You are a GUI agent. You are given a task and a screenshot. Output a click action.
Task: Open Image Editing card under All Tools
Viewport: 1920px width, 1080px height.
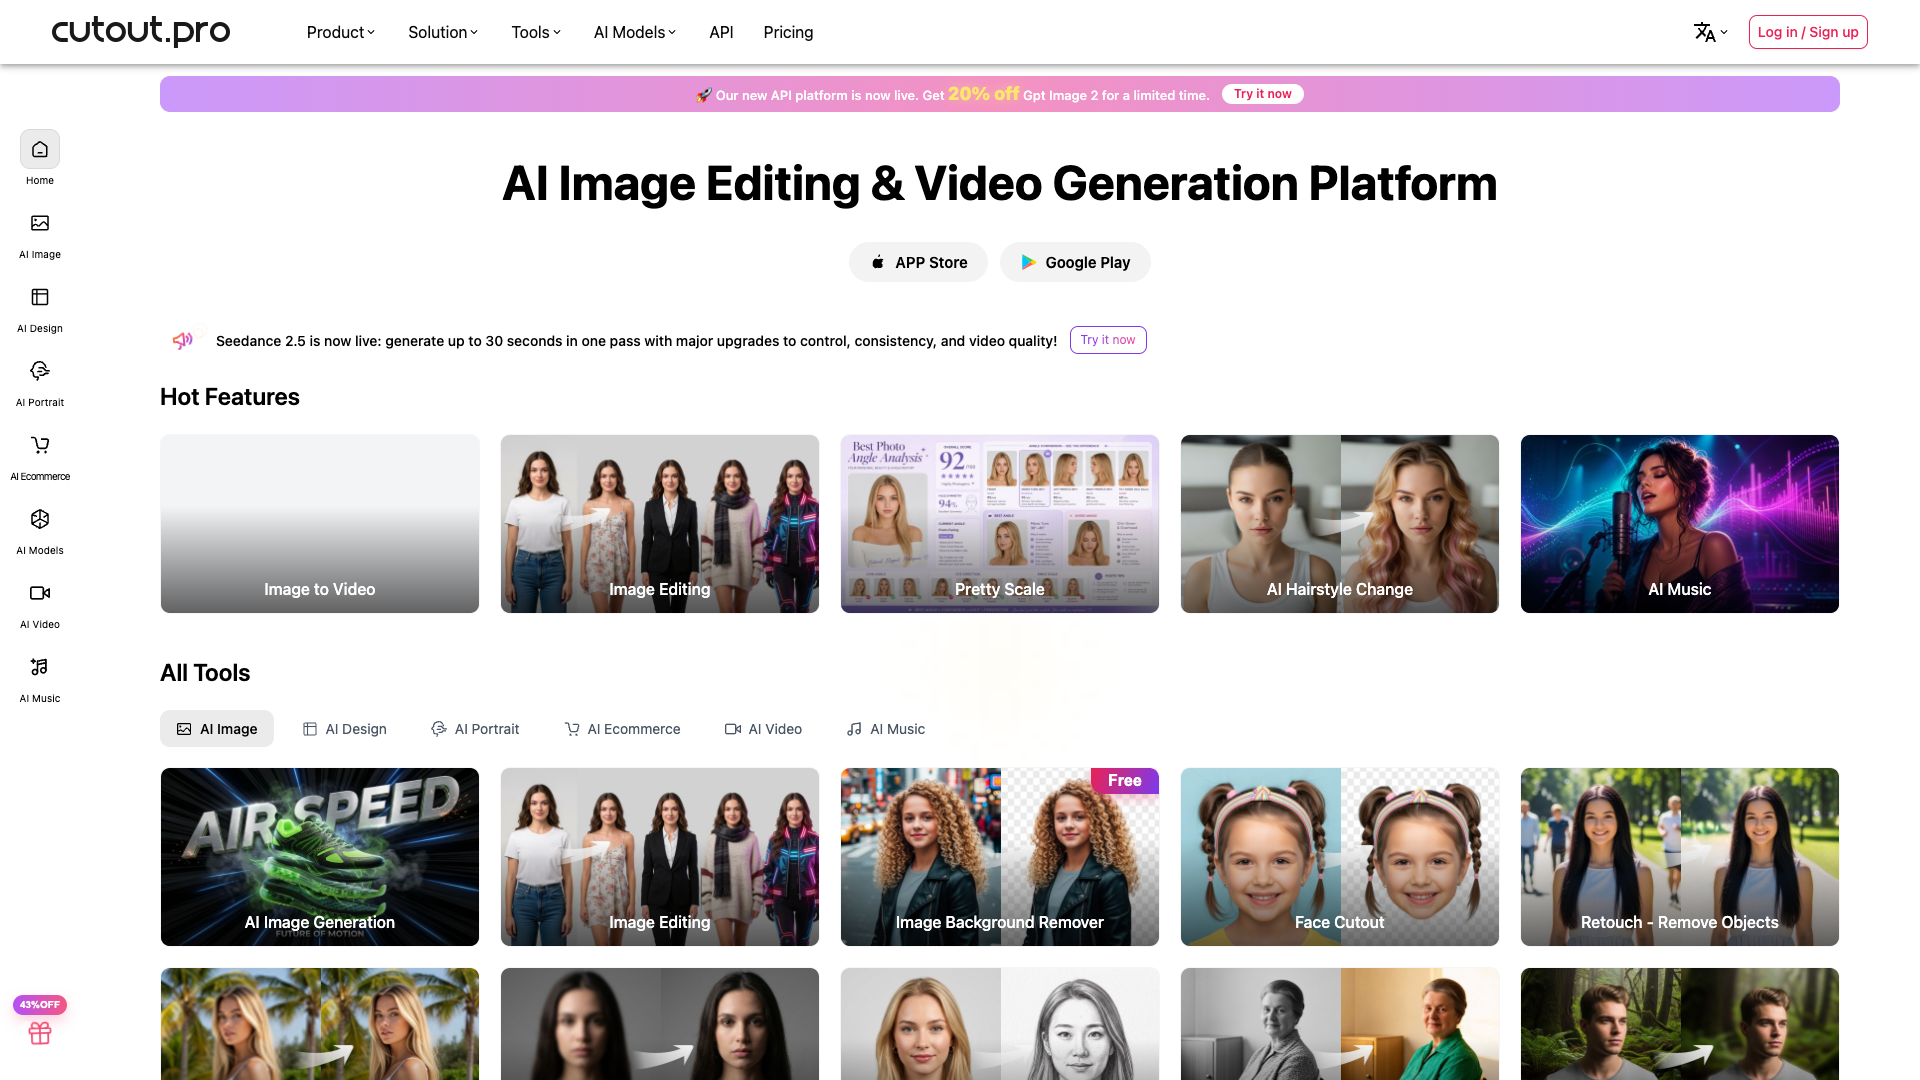[x=660, y=857]
